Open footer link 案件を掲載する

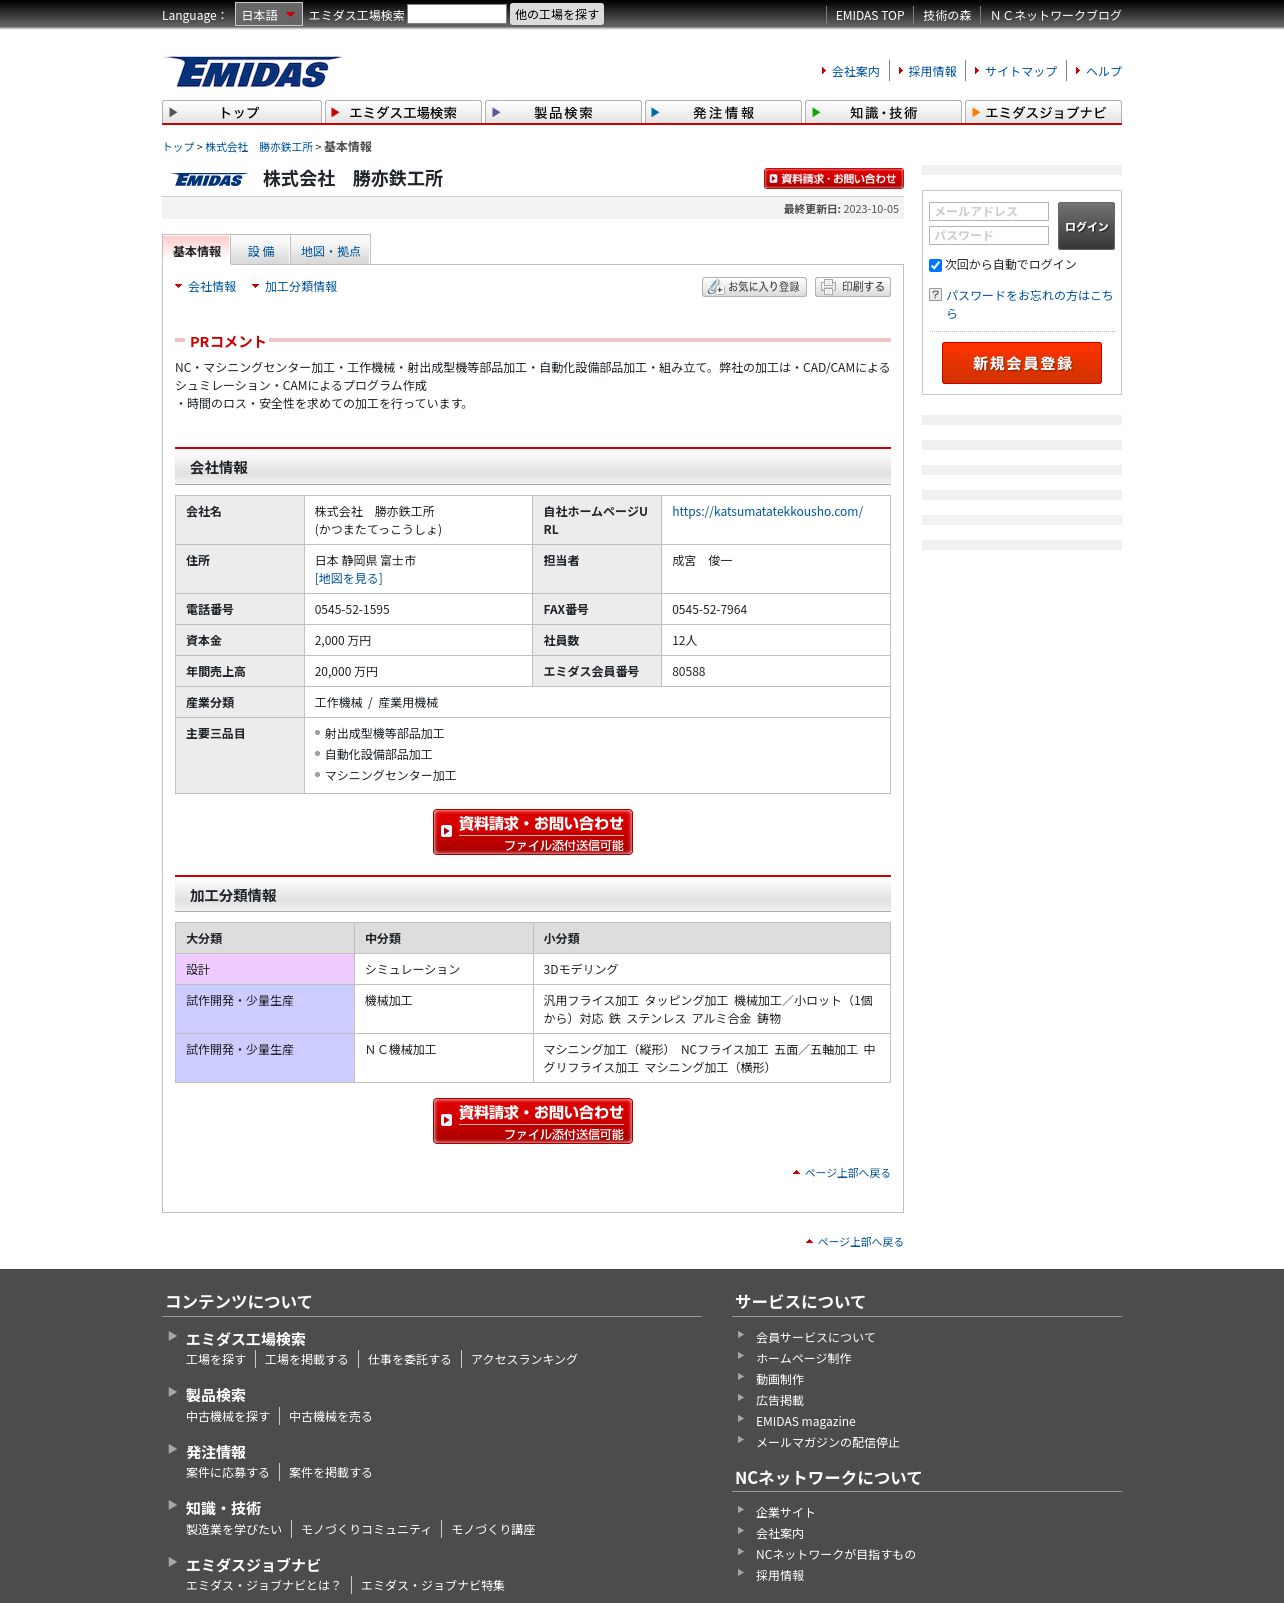[x=330, y=1472]
